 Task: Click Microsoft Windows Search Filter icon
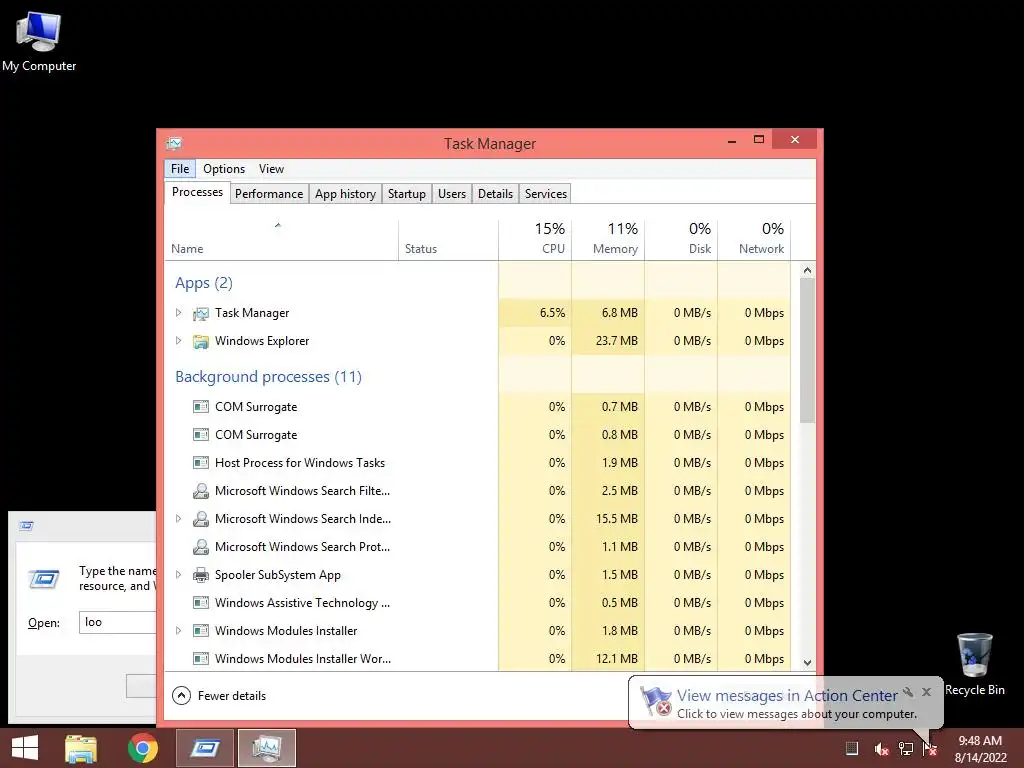point(200,491)
